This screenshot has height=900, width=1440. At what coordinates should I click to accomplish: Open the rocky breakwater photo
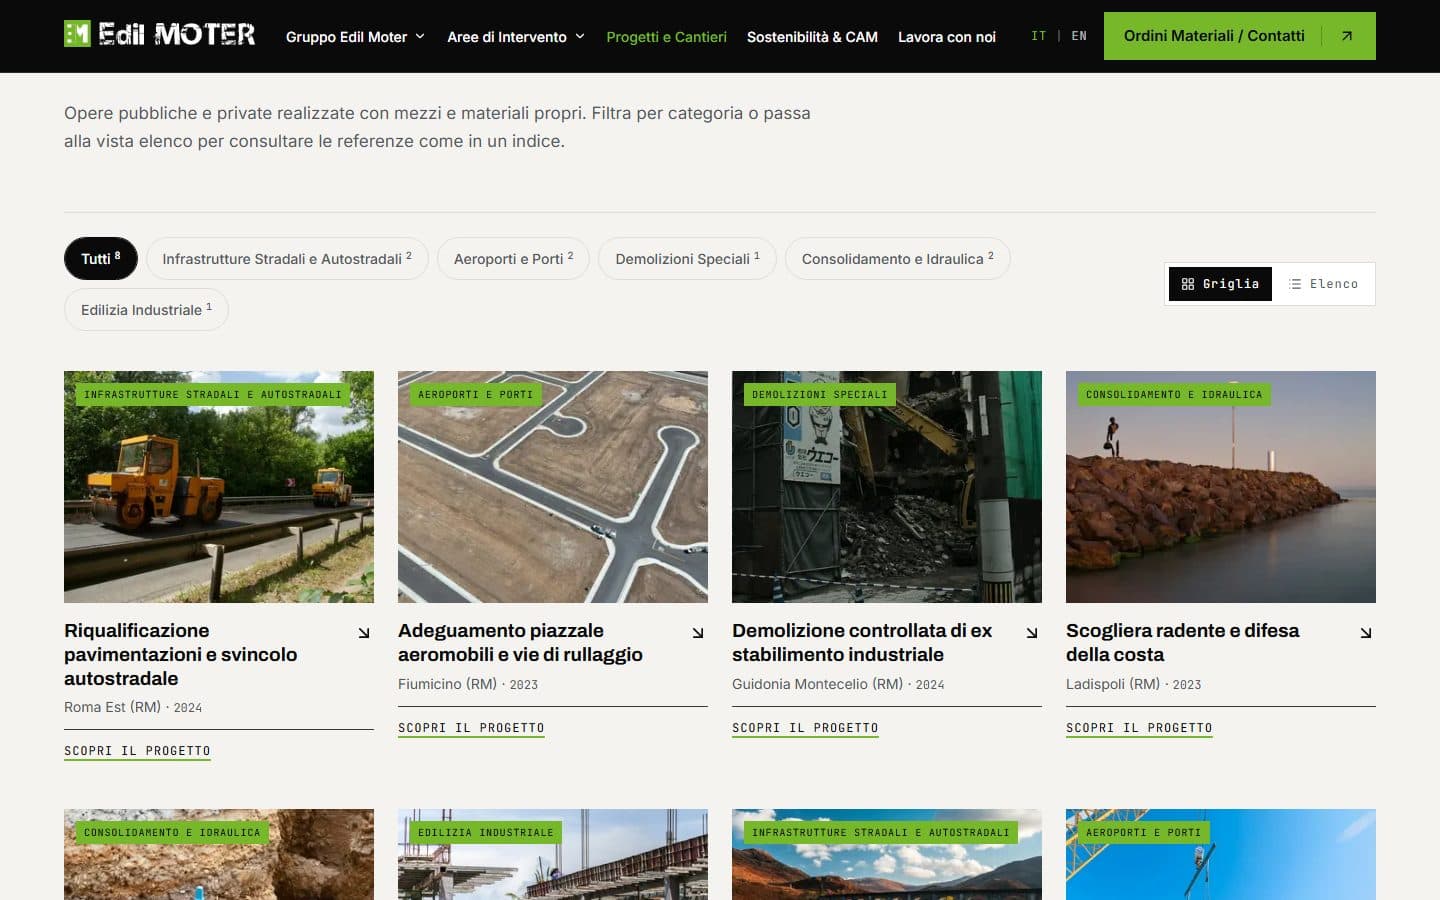tap(1221, 487)
